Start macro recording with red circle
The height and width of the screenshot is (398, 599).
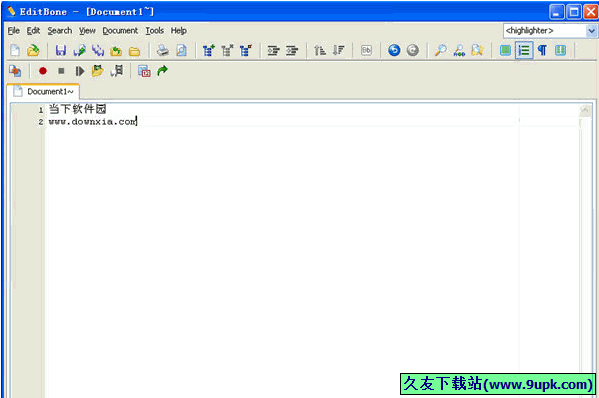[43, 71]
